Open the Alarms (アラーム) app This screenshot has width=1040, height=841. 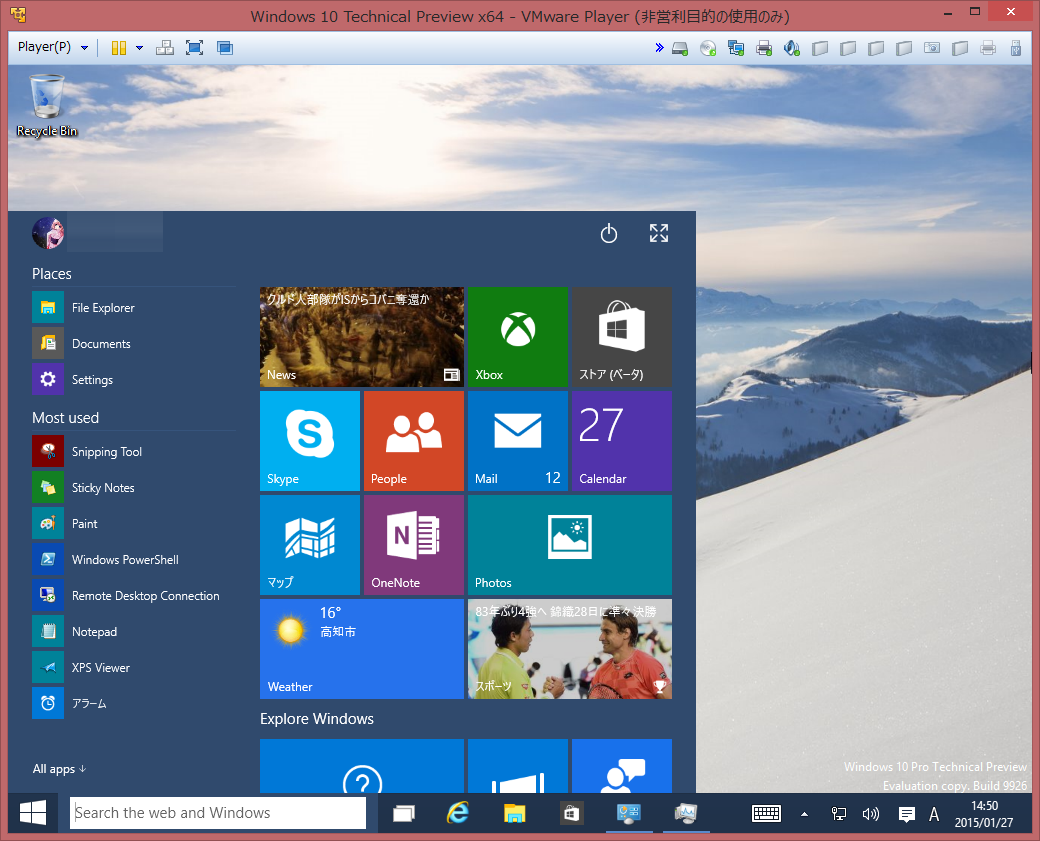coord(133,703)
